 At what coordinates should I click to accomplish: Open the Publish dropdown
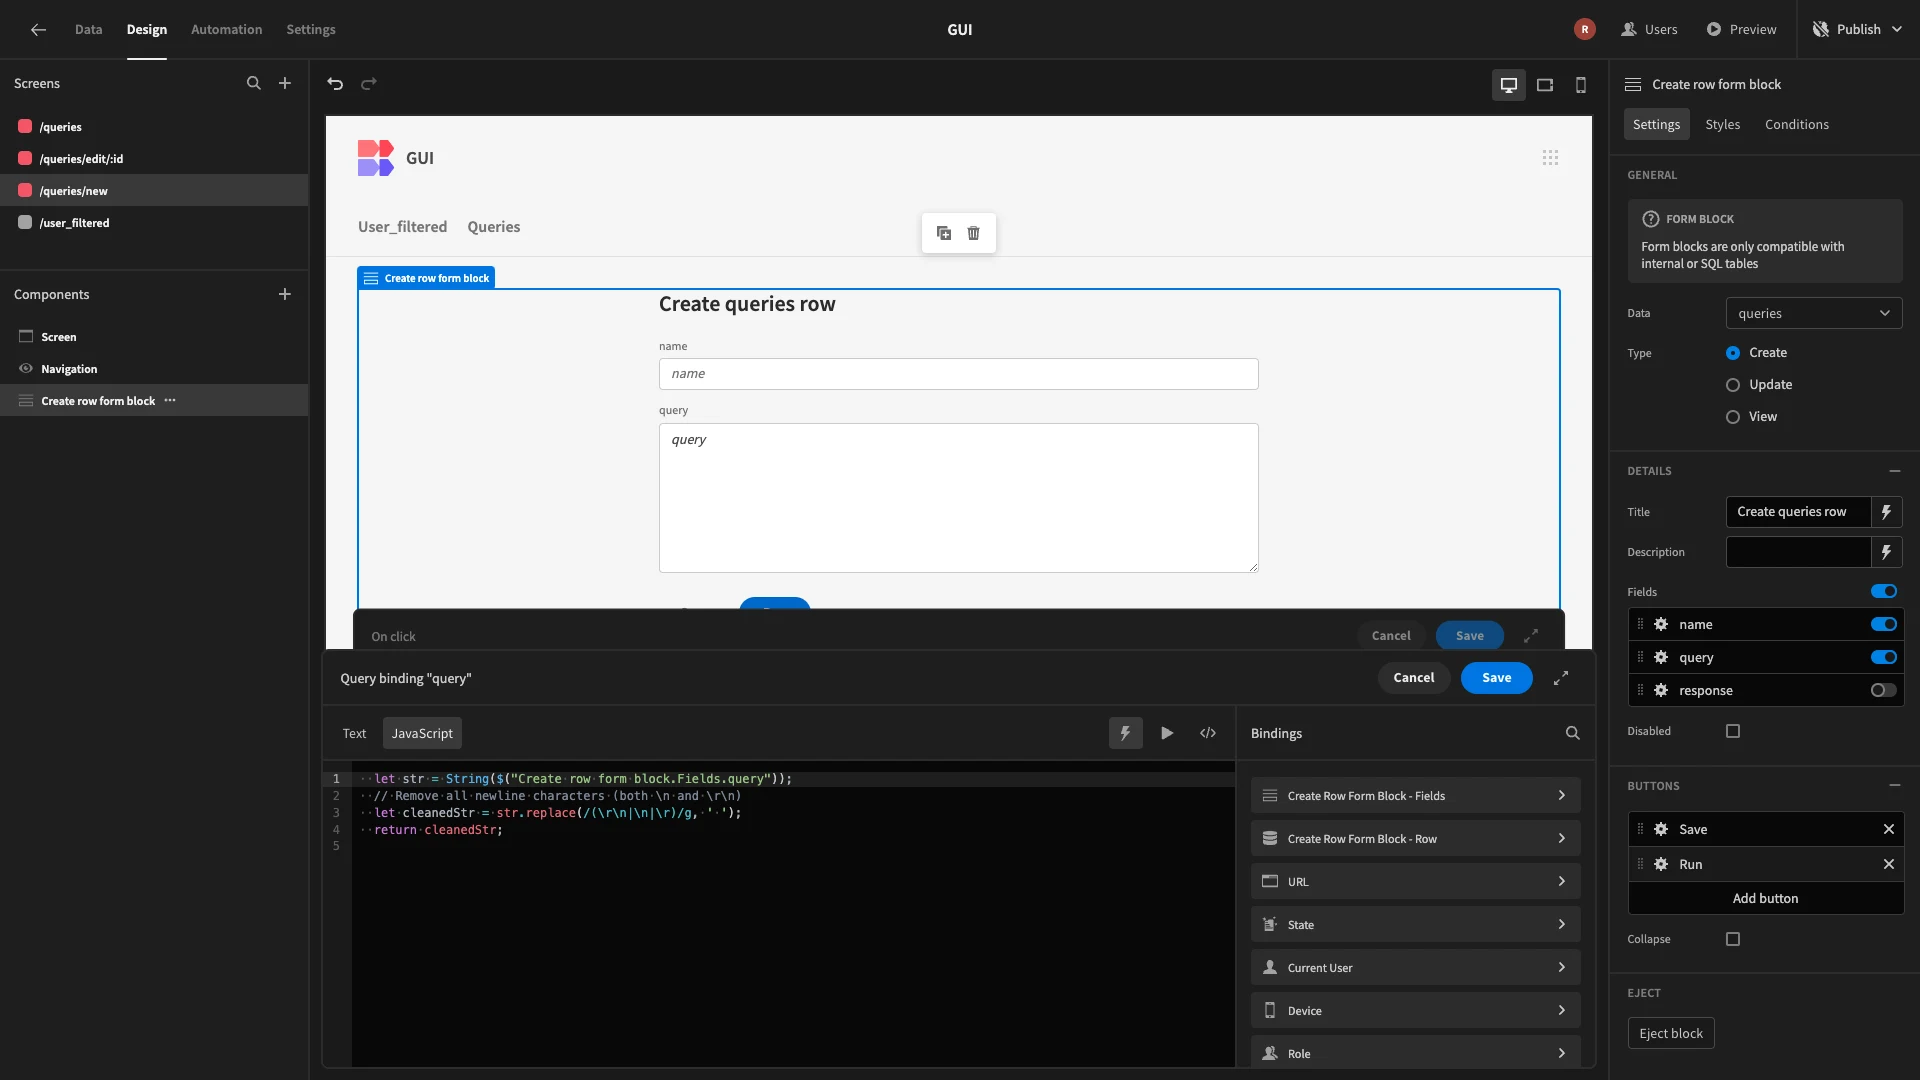click(x=1858, y=29)
